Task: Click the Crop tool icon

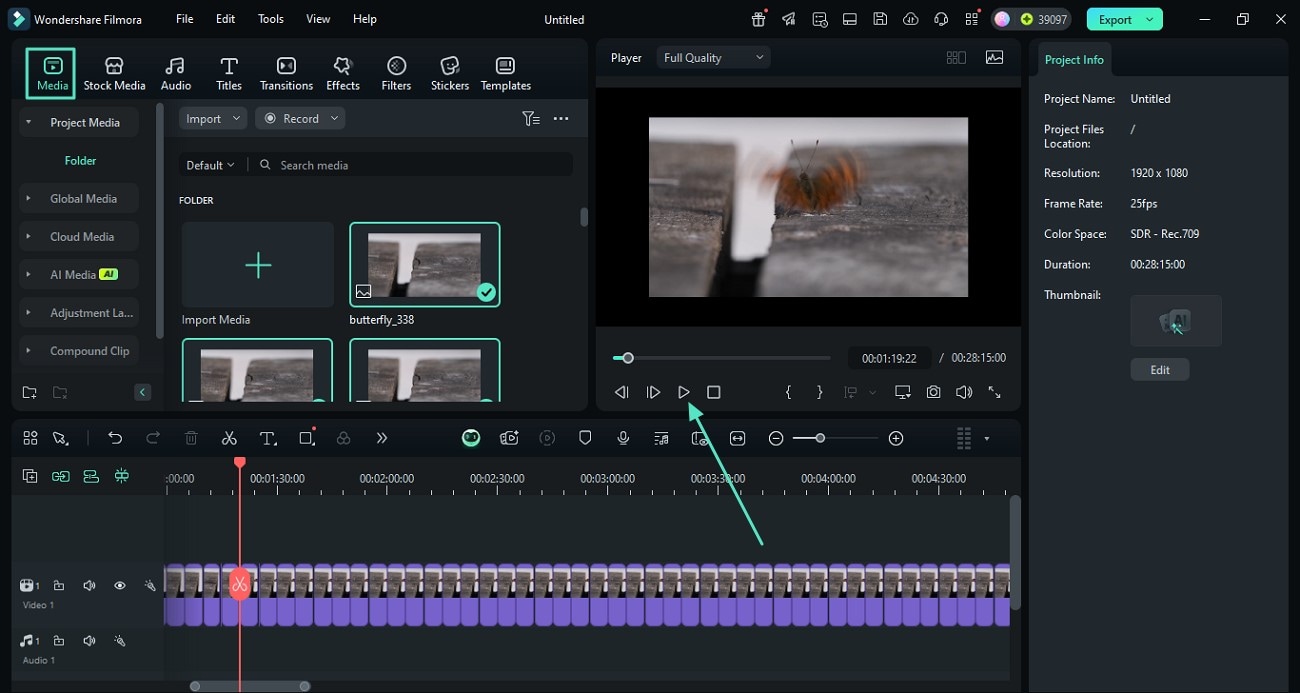Action: point(306,438)
